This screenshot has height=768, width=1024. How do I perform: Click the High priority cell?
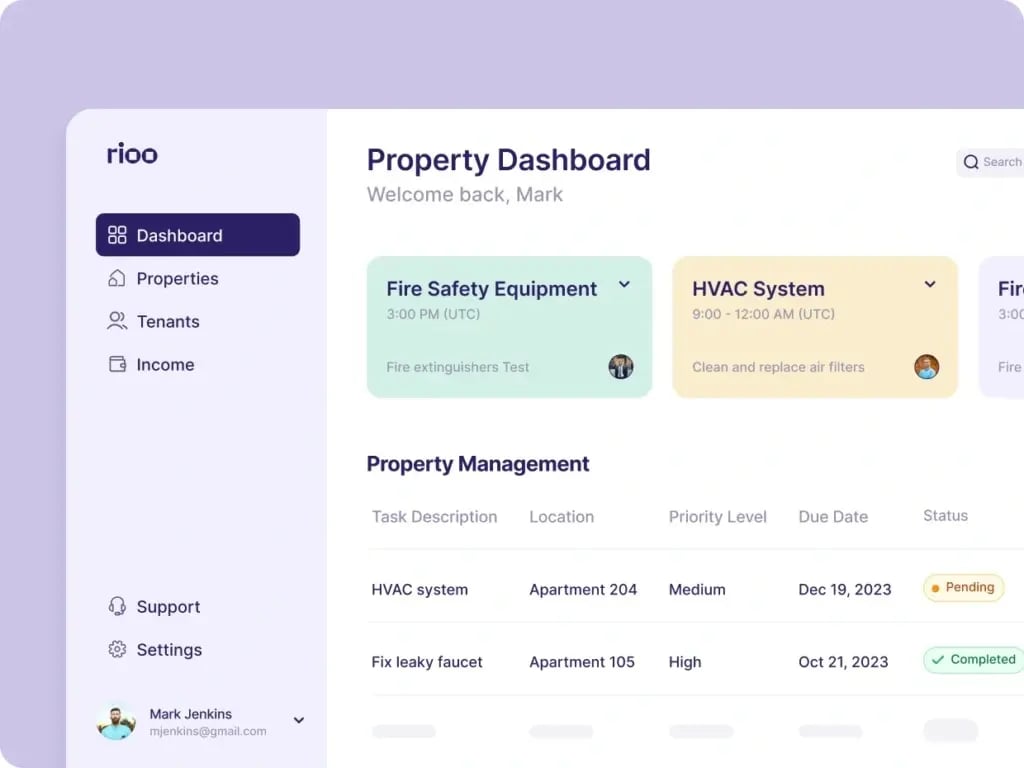pos(685,662)
